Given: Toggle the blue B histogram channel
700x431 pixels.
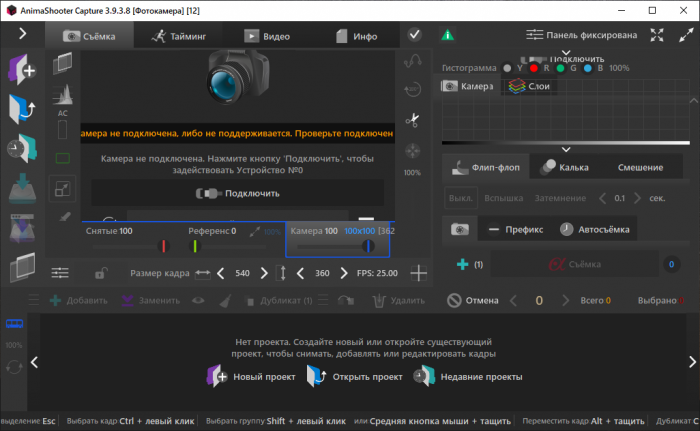Looking at the screenshot, I should (x=588, y=68).
